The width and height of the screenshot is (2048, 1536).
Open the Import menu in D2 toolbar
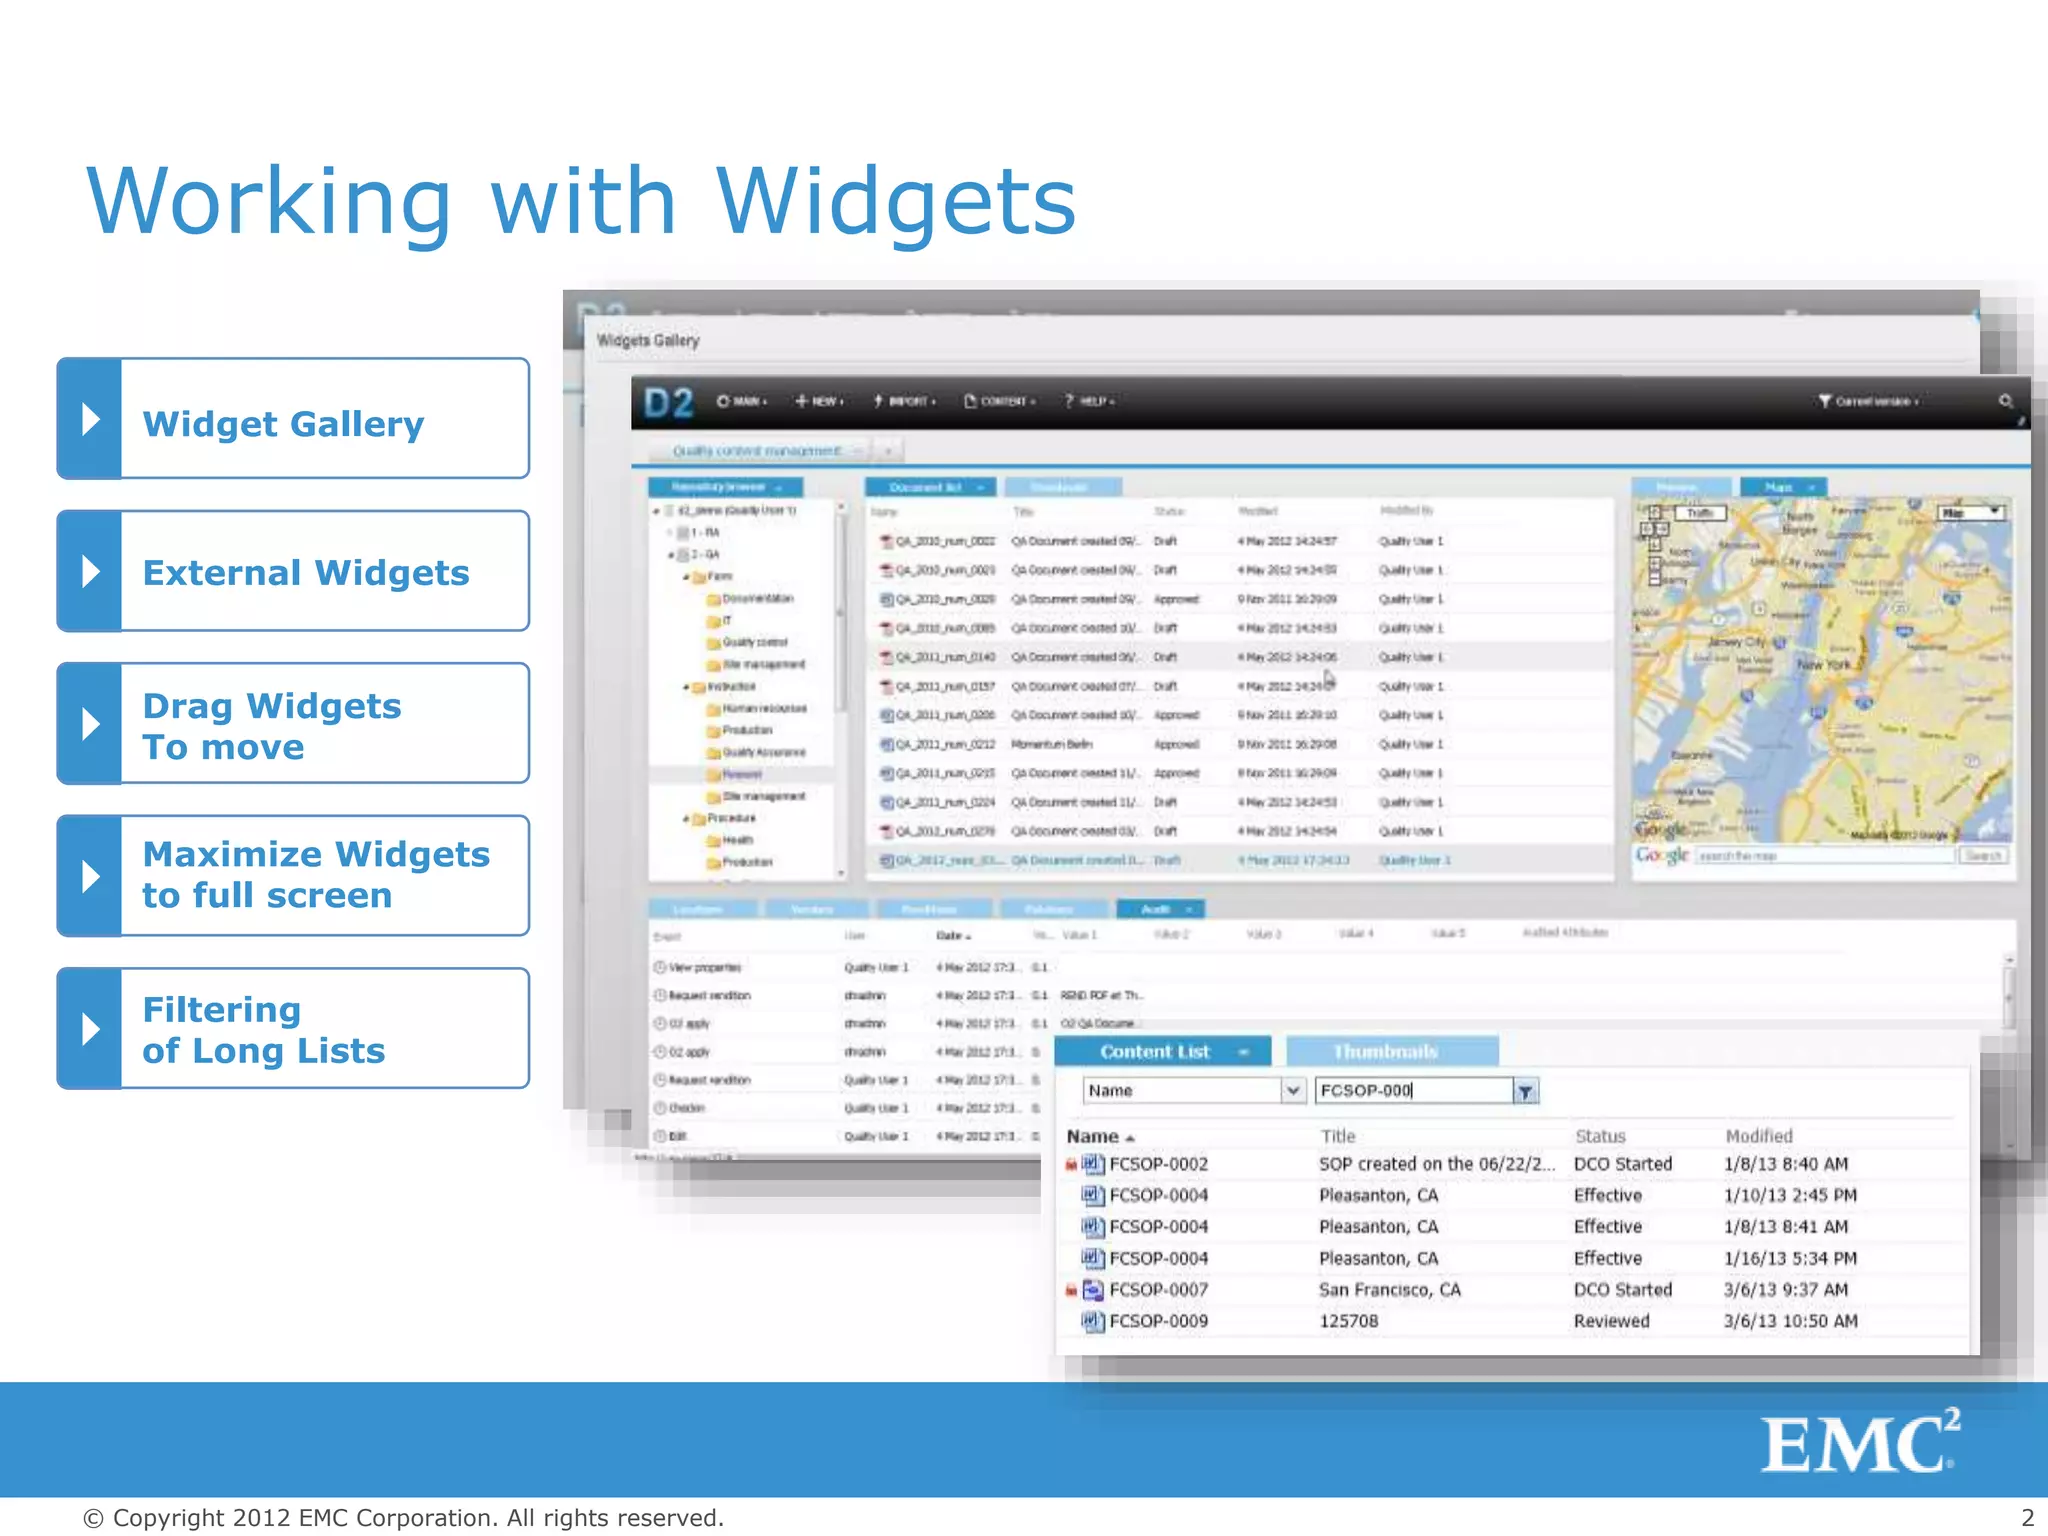pos(904,401)
